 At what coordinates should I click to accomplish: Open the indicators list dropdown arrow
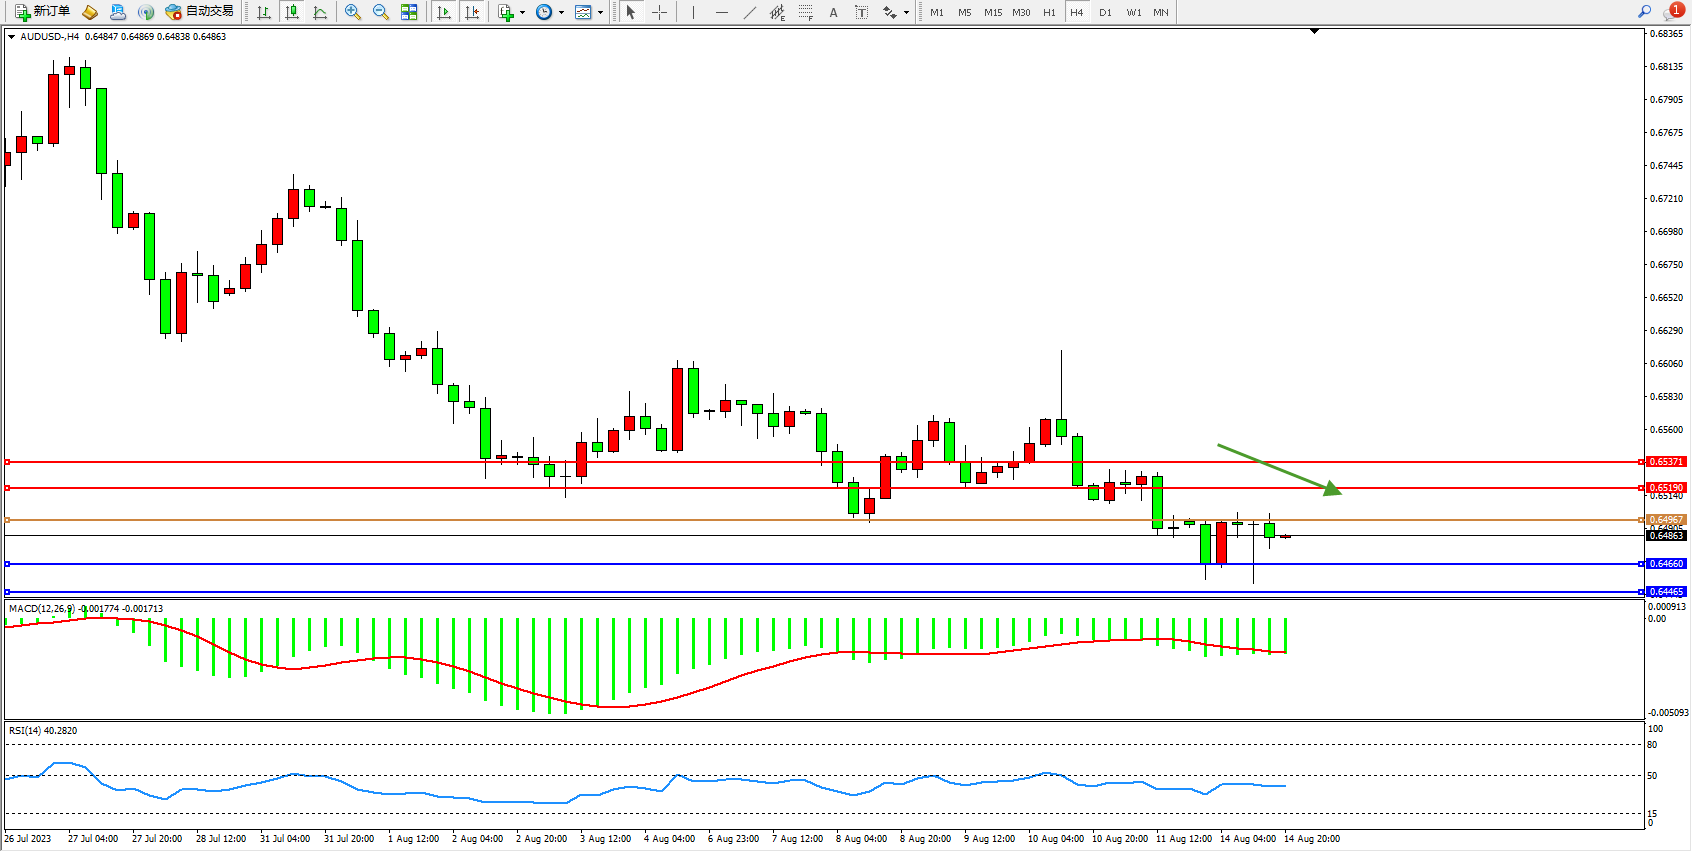pyautogui.click(x=522, y=13)
